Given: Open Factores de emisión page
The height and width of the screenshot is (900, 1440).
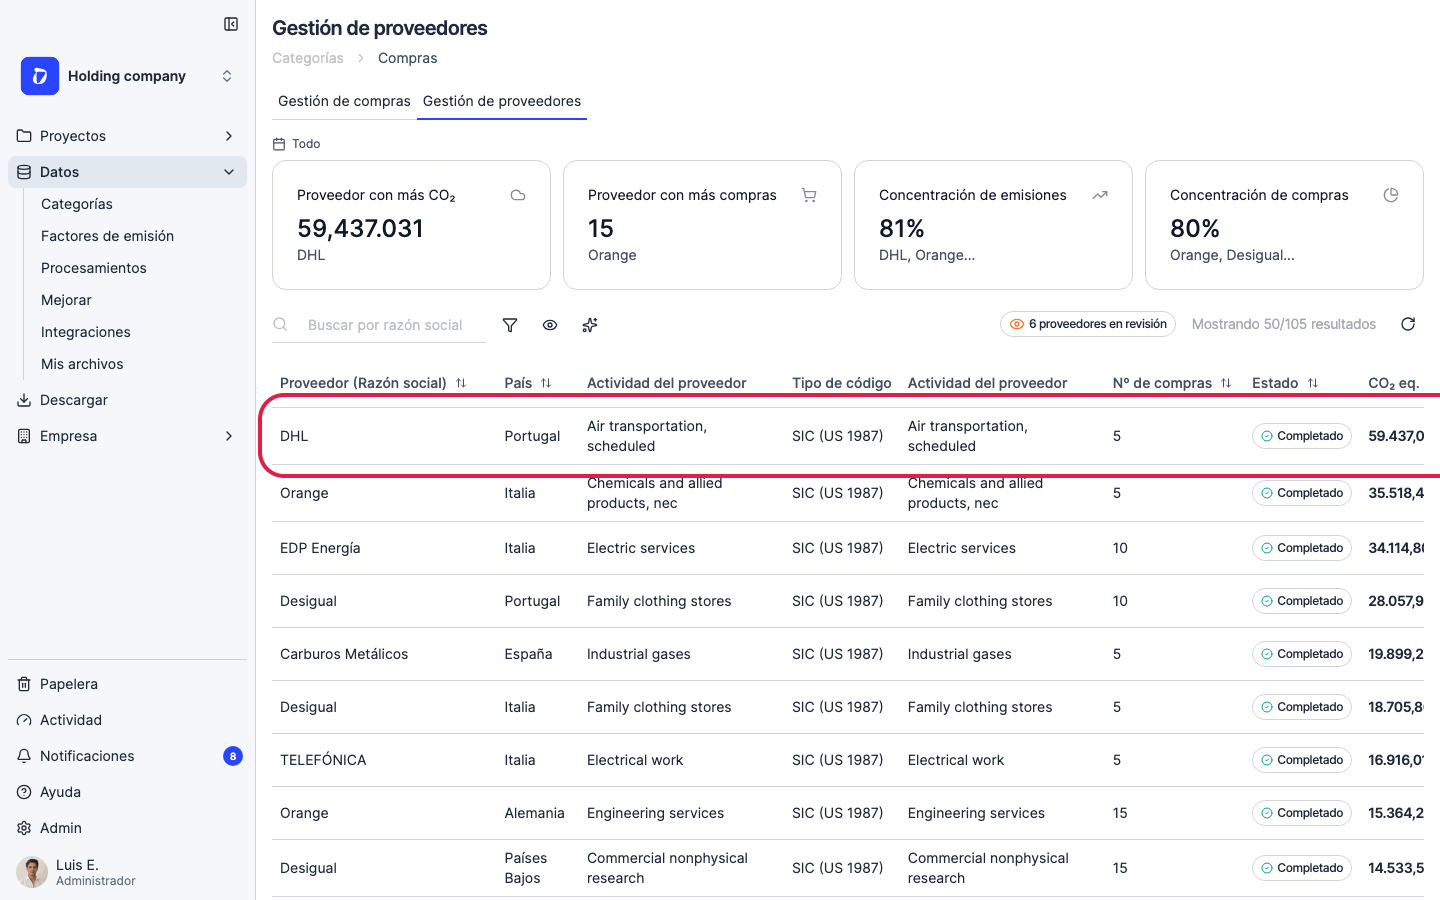Looking at the screenshot, I should tap(107, 236).
